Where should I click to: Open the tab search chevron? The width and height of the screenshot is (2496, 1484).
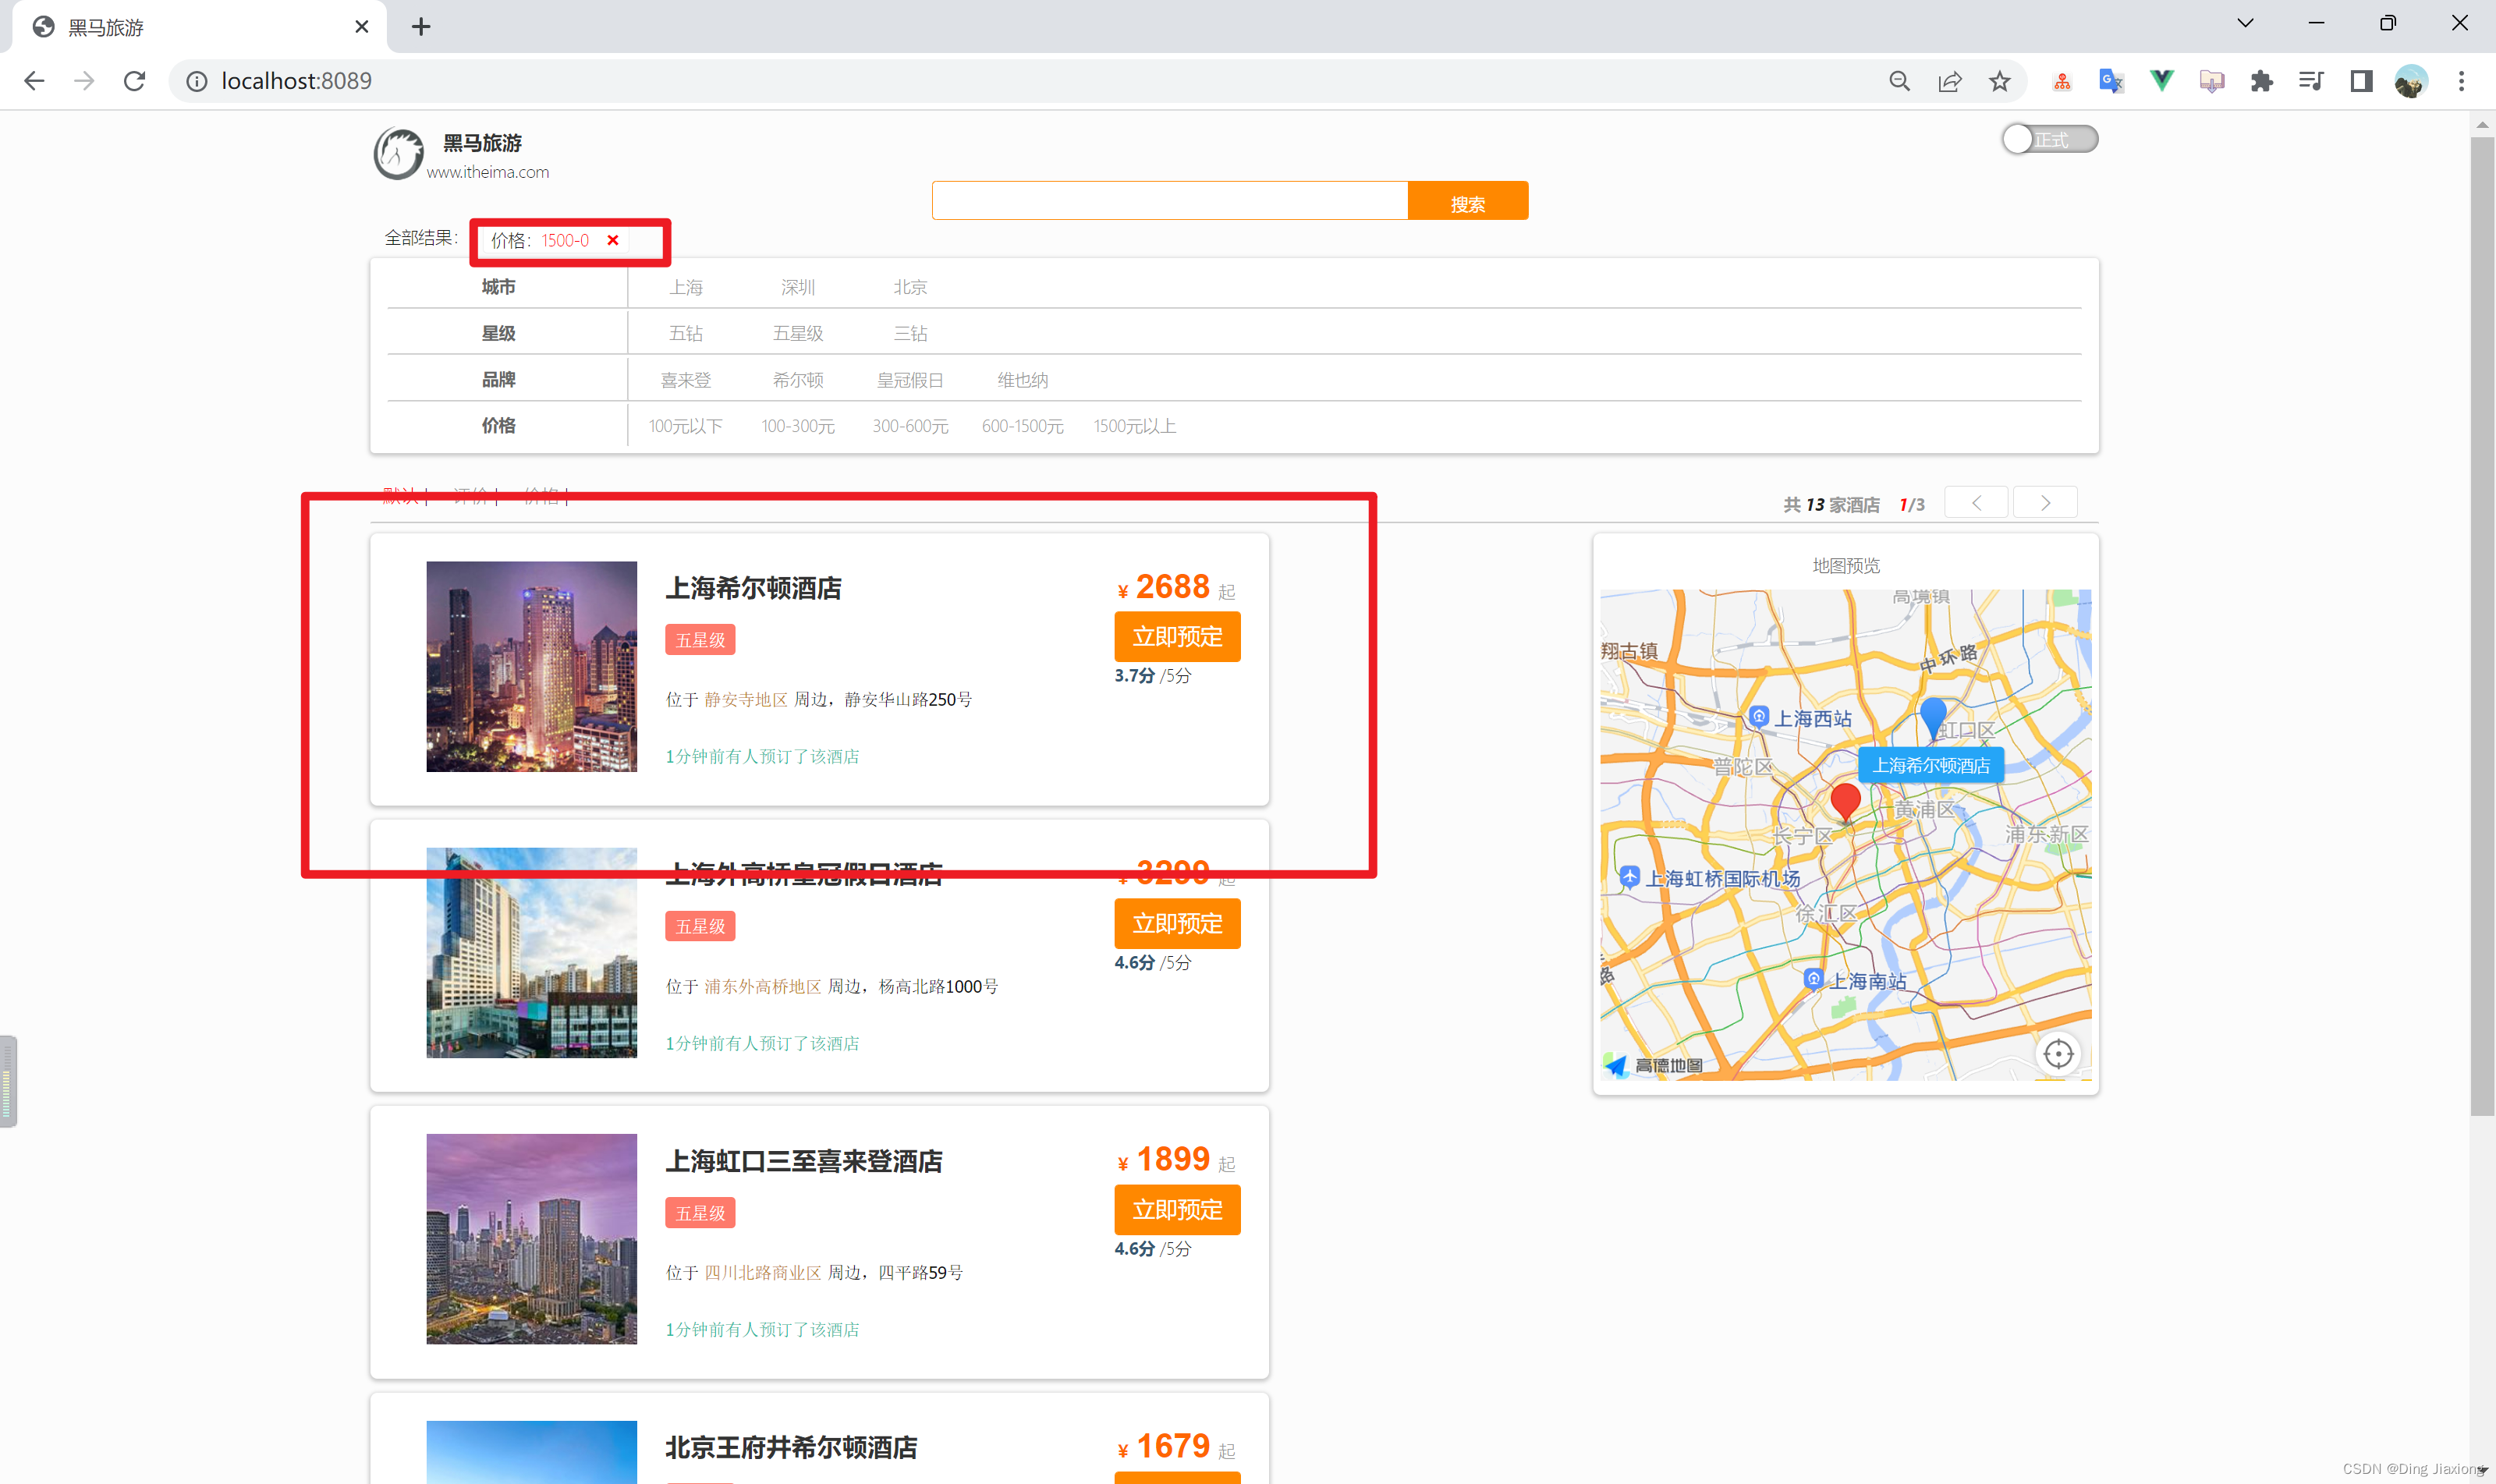2245,23
